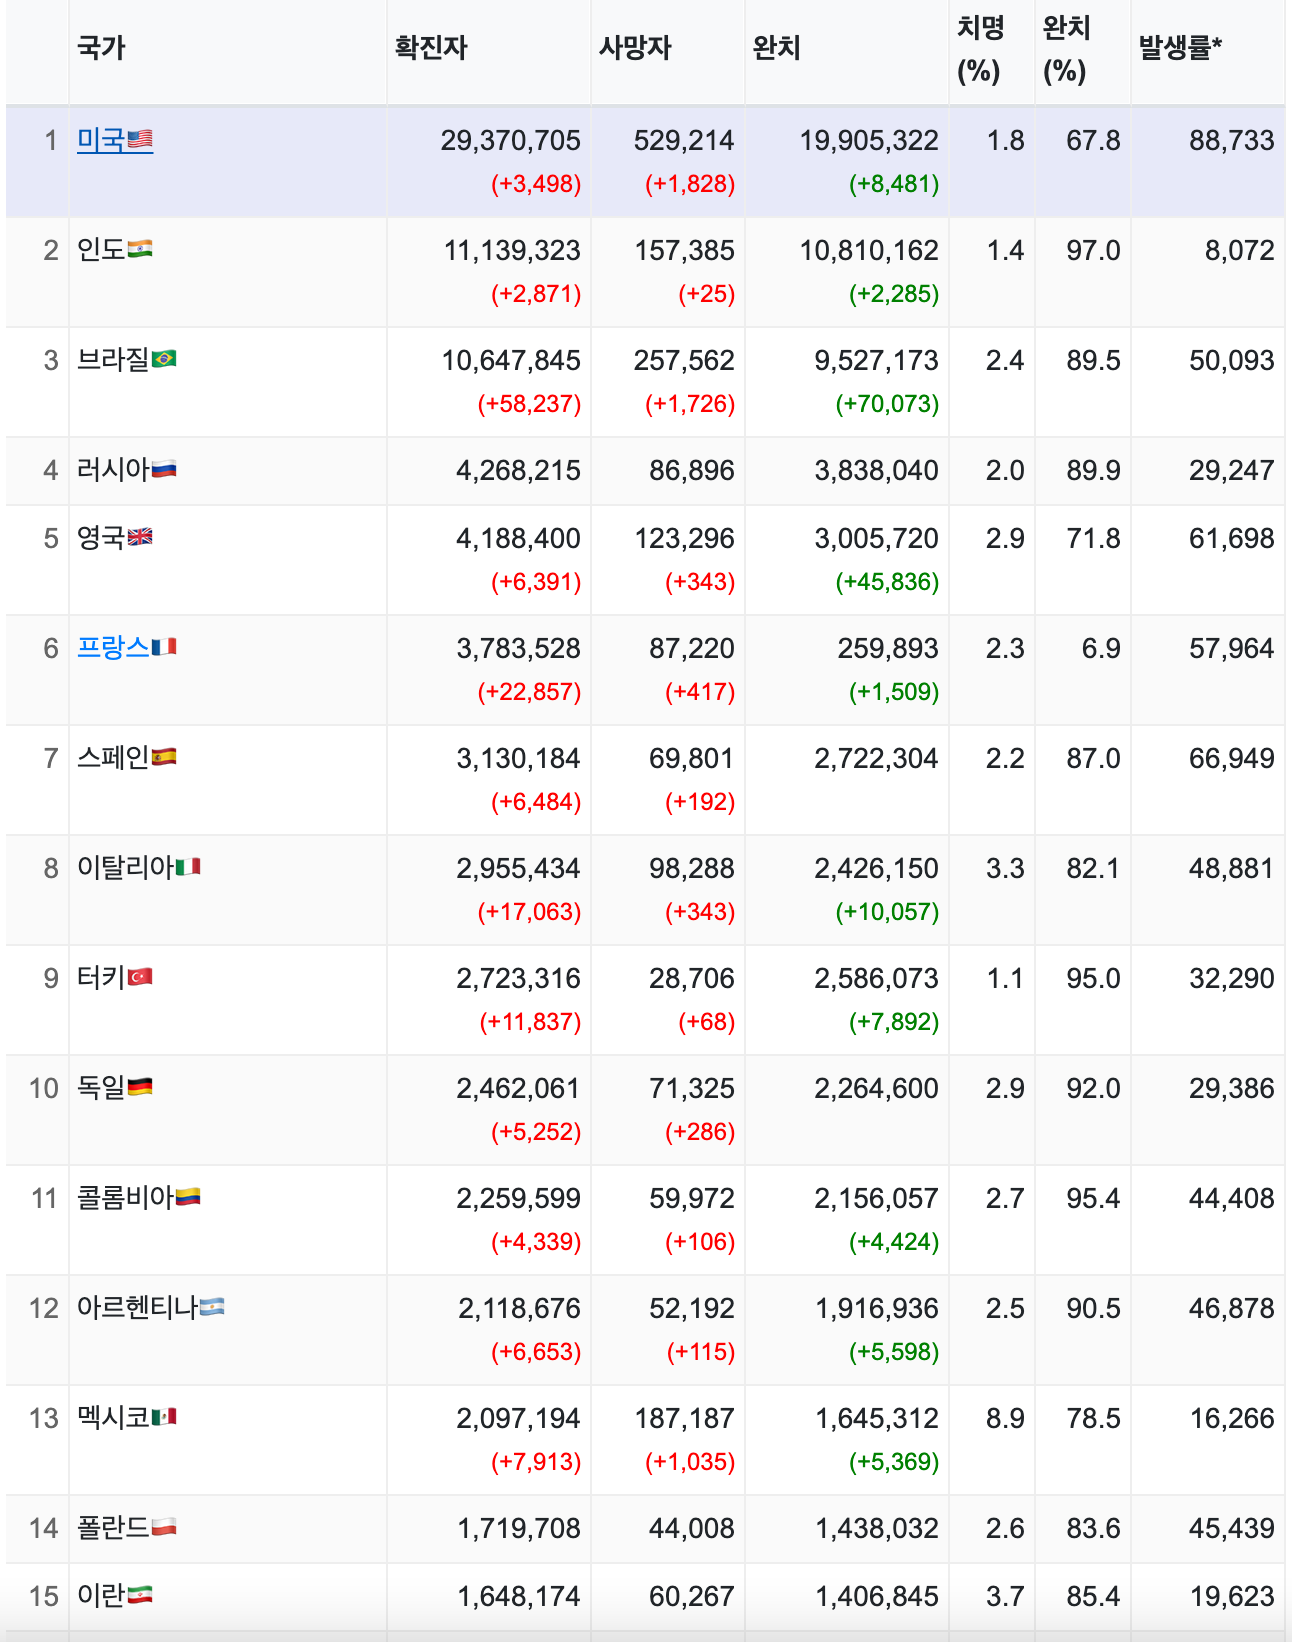
Task: Click the India flag icon
Action: 140,249
